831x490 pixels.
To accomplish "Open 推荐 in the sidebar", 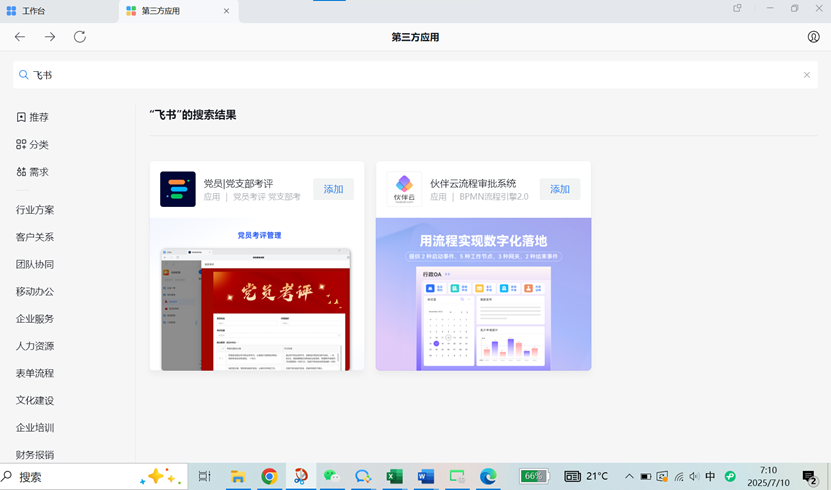I will coord(32,117).
